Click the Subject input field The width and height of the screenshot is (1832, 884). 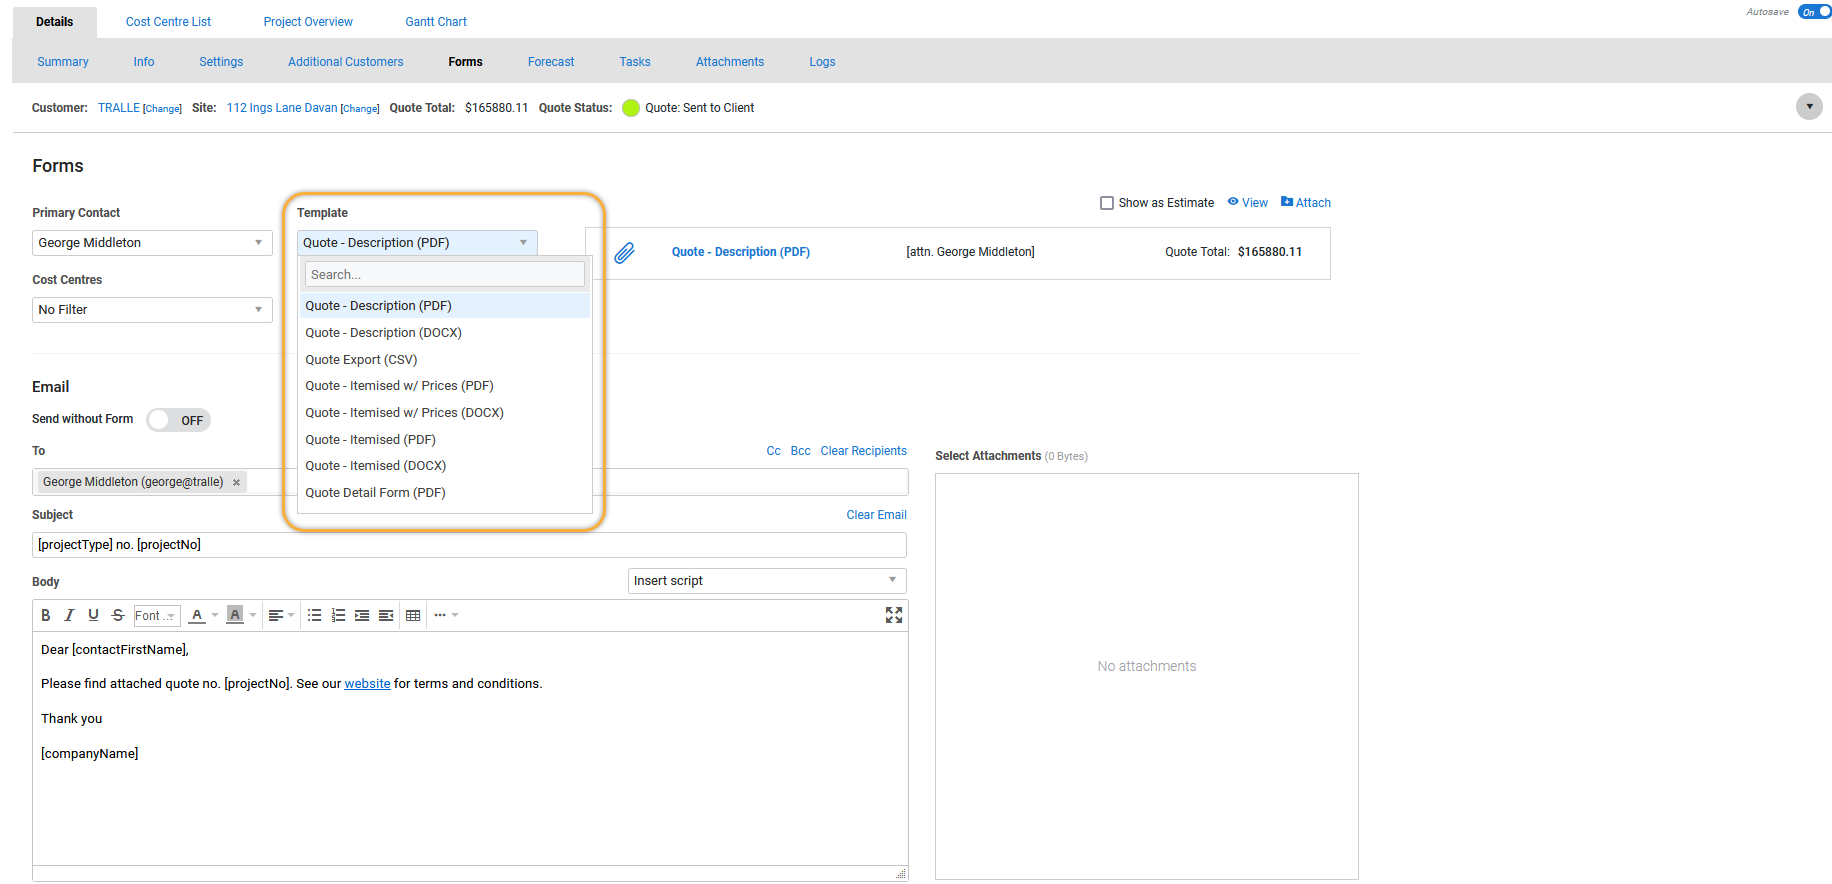pos(469,545)
